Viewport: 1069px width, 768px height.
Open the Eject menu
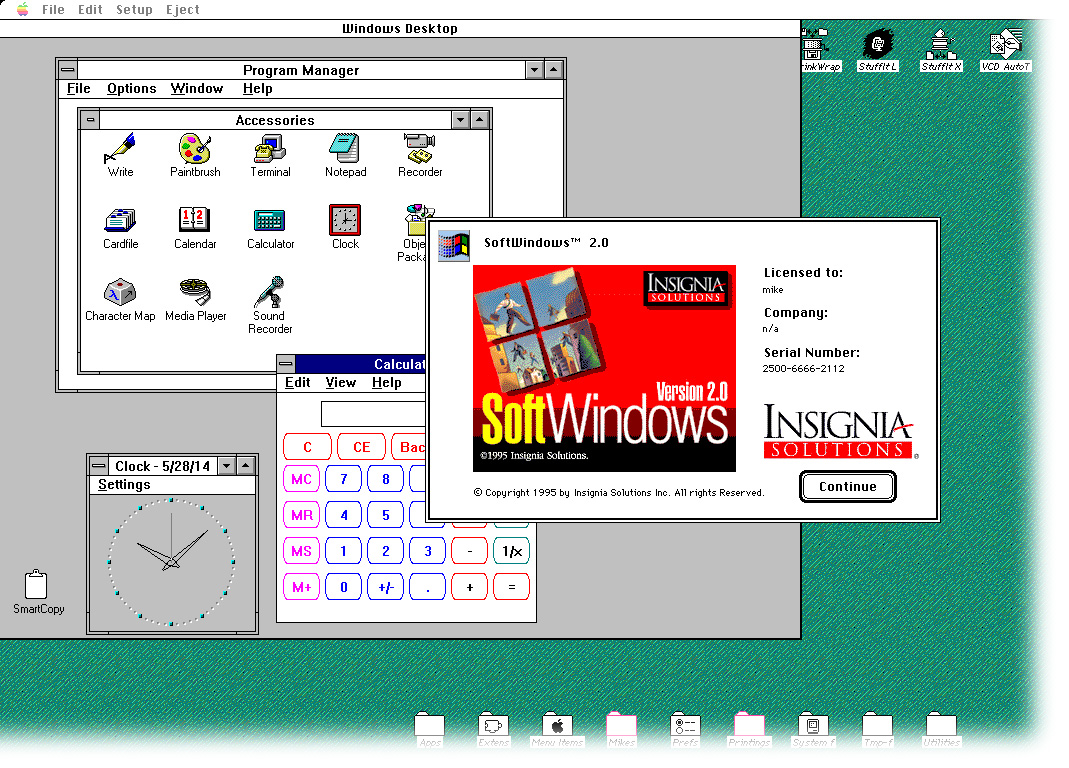183,10
